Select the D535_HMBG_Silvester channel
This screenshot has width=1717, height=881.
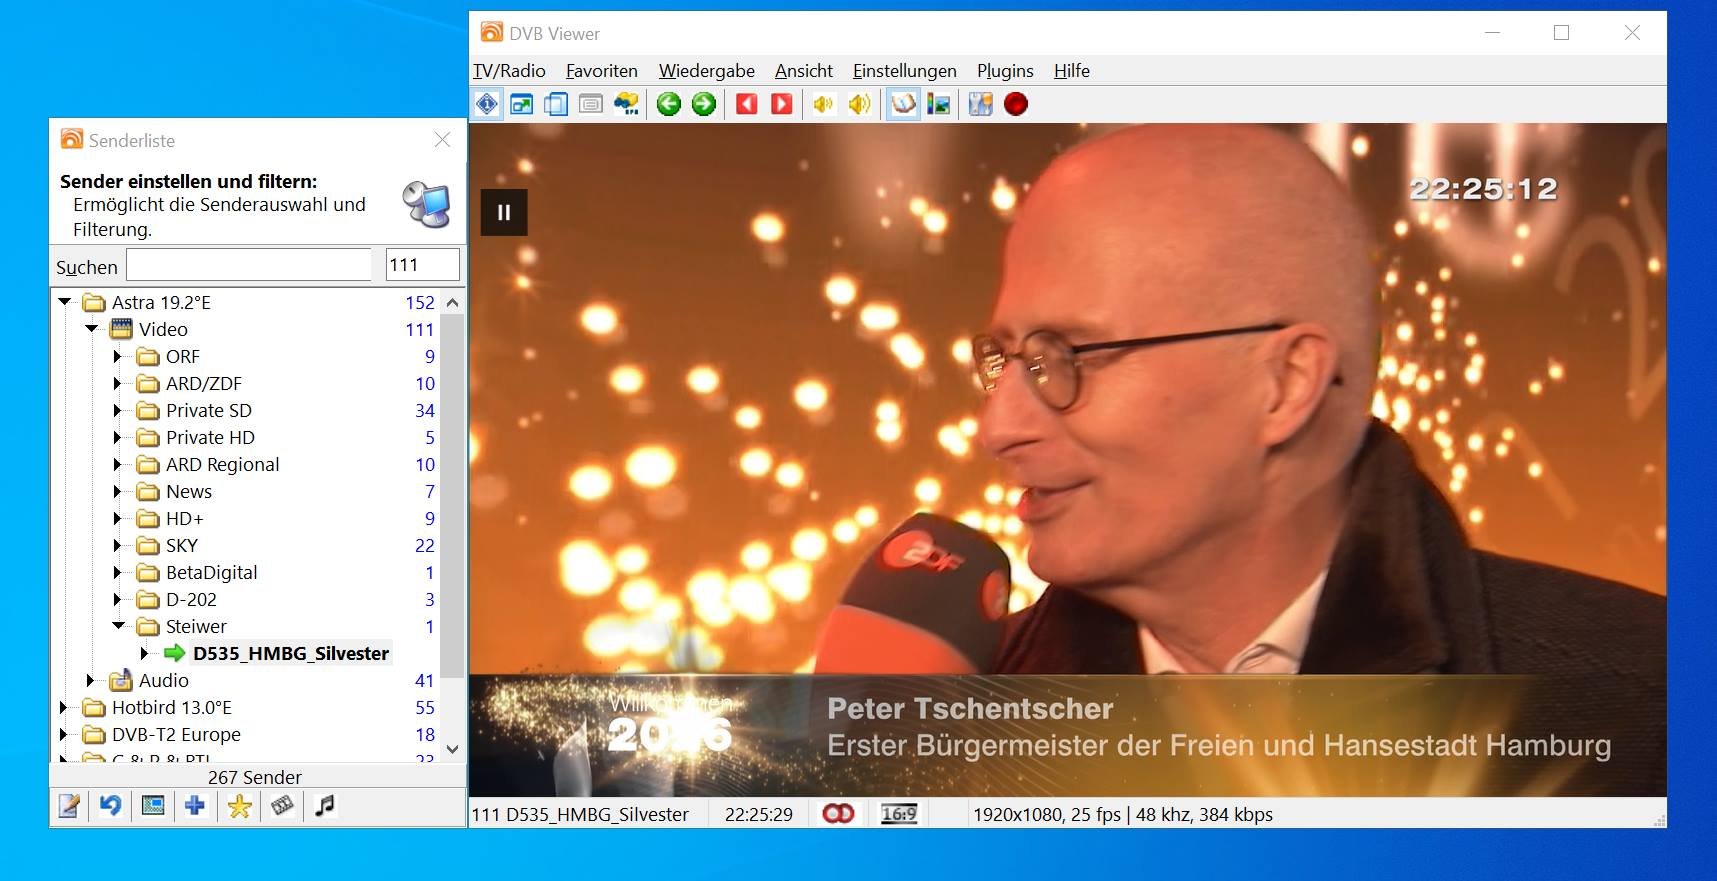click(x=290, y=654)
